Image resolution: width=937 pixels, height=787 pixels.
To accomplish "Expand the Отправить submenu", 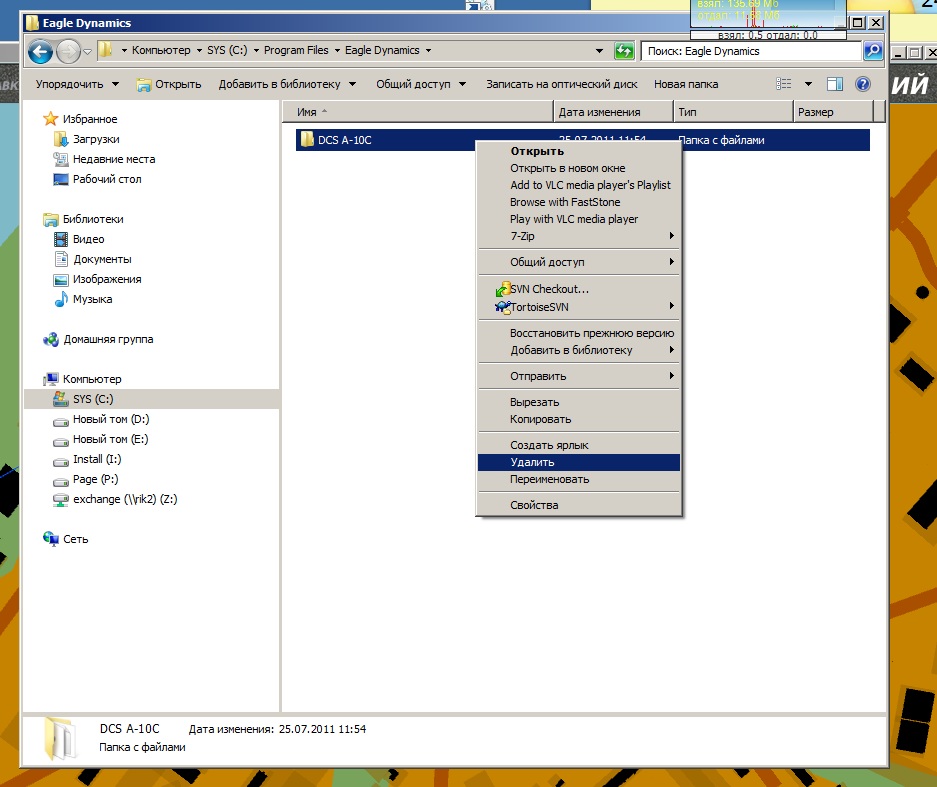I will tap(579, 376).
